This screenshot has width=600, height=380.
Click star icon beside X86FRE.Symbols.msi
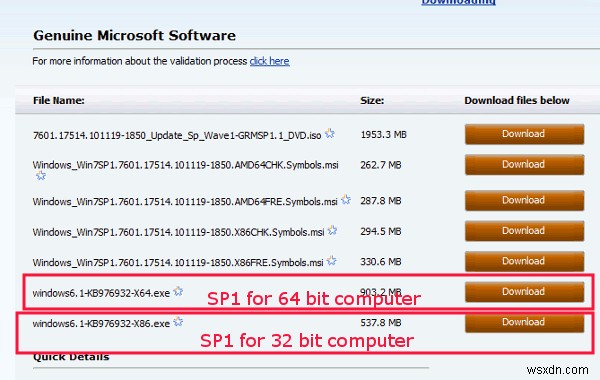click(331, 261)
